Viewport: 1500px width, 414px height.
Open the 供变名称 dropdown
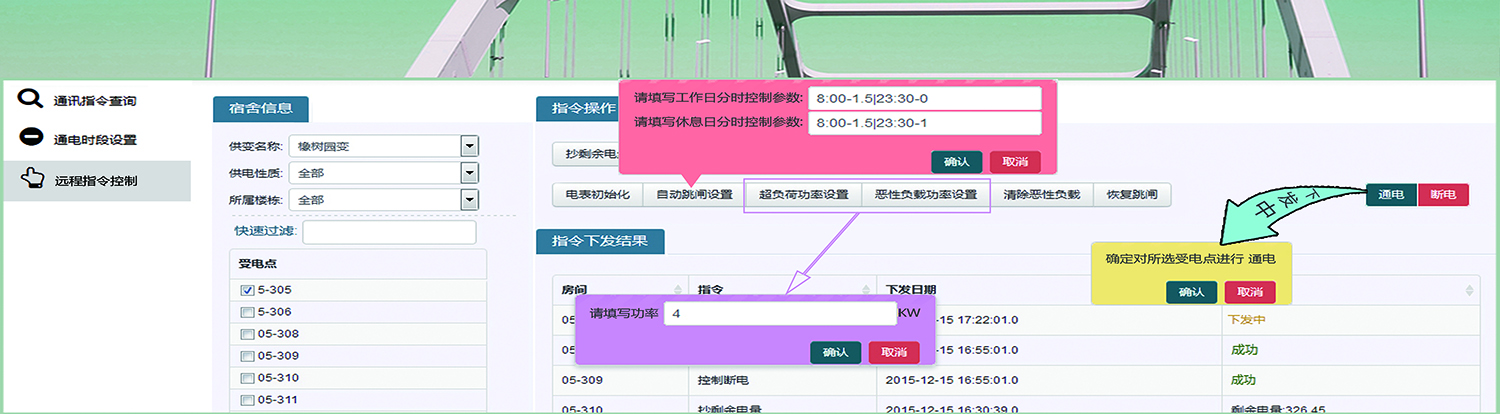tap(469, 147)
